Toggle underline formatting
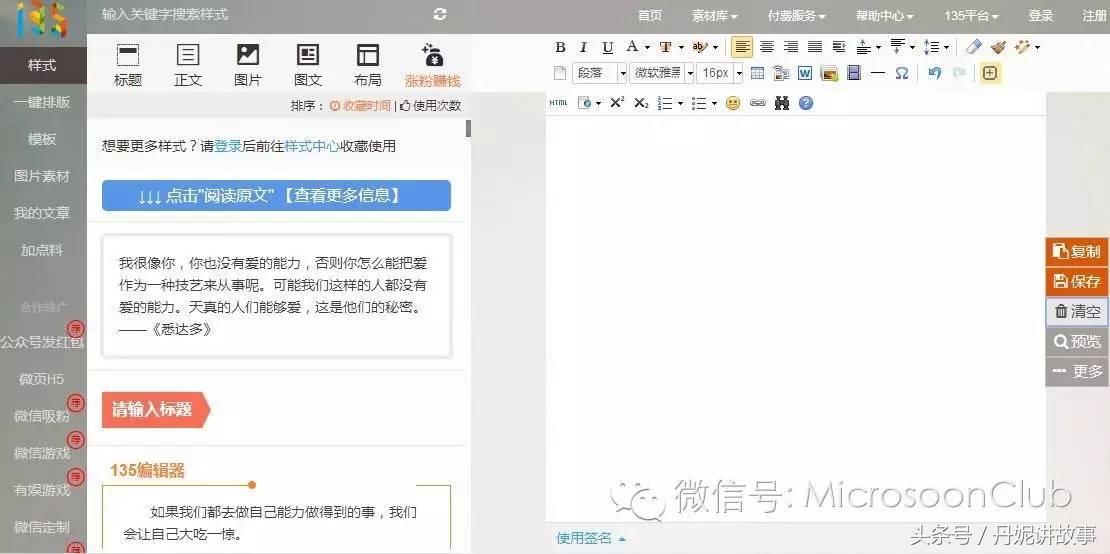1110x554 pixels. [607, 47]
